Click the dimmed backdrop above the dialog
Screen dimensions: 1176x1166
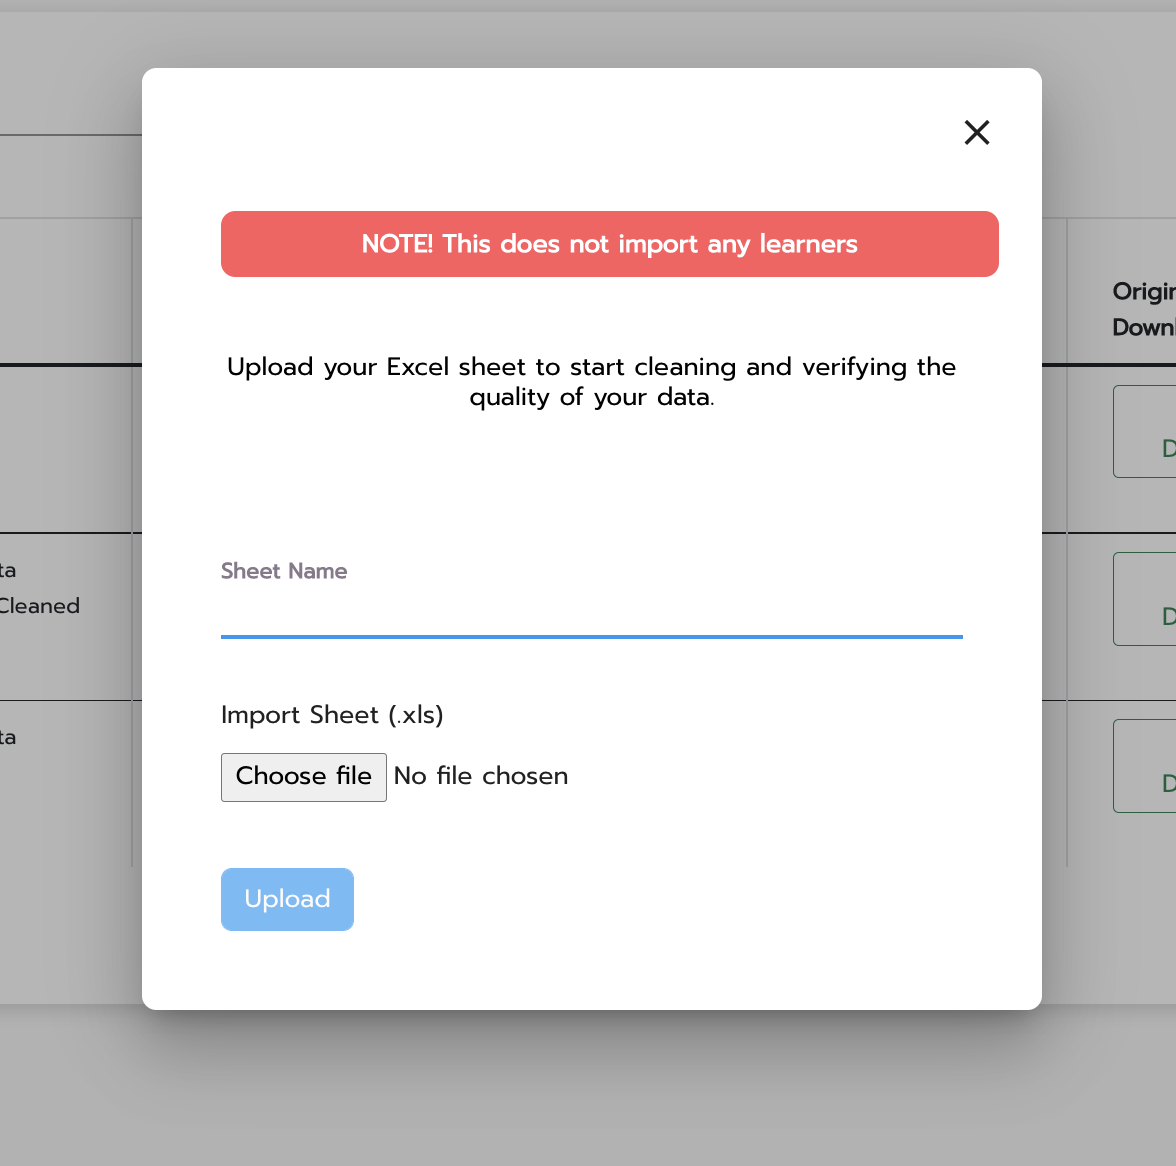(588, 36)
